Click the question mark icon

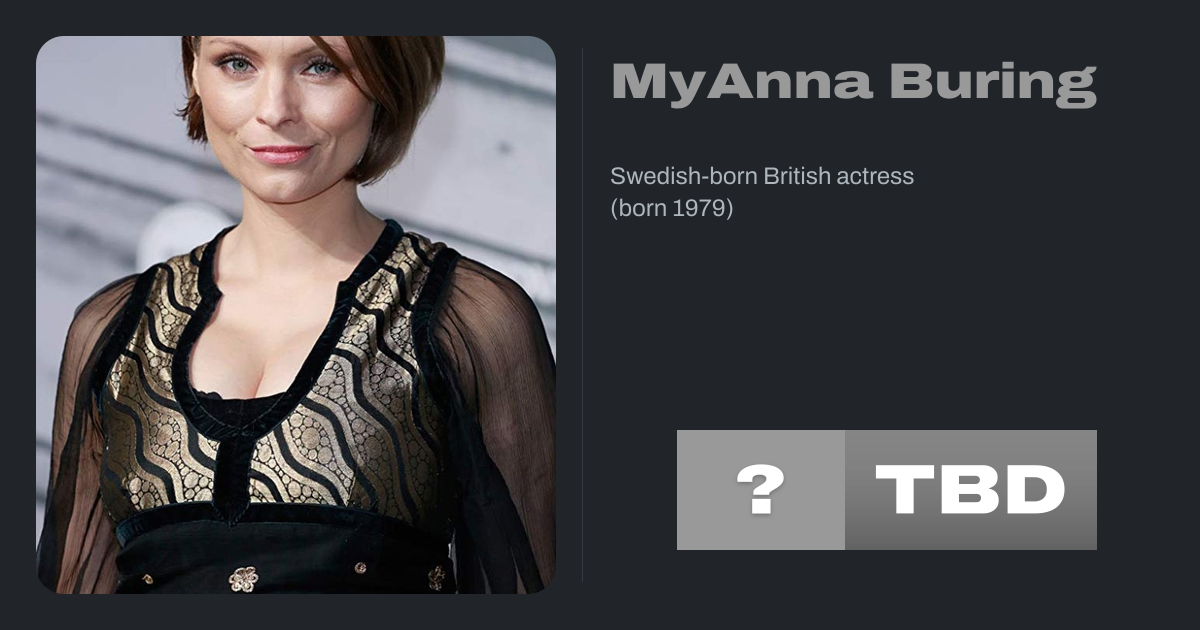[760, 490]
